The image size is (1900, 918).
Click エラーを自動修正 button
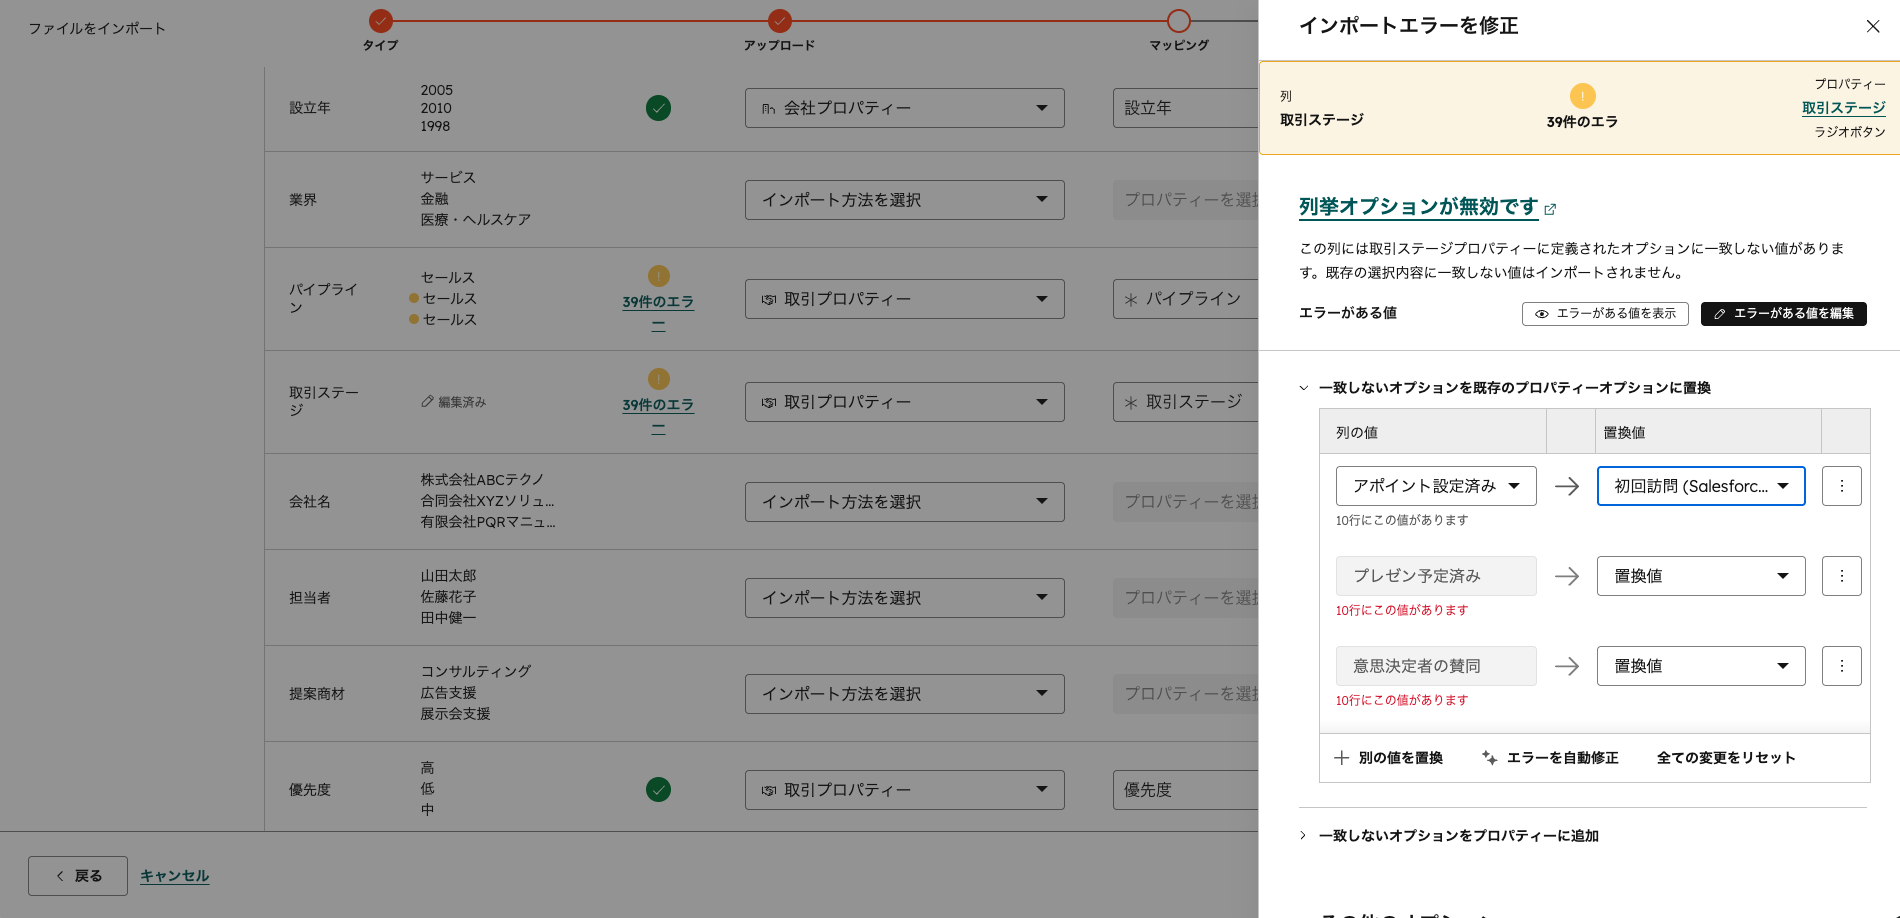1550,758
